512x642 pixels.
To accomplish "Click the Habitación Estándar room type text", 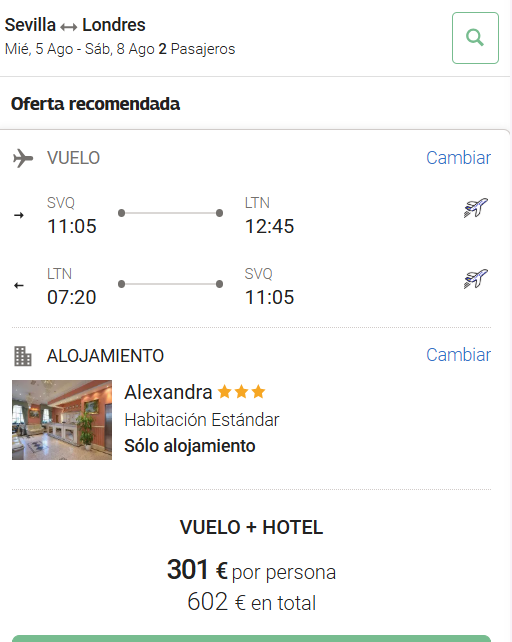I will 202,420.
